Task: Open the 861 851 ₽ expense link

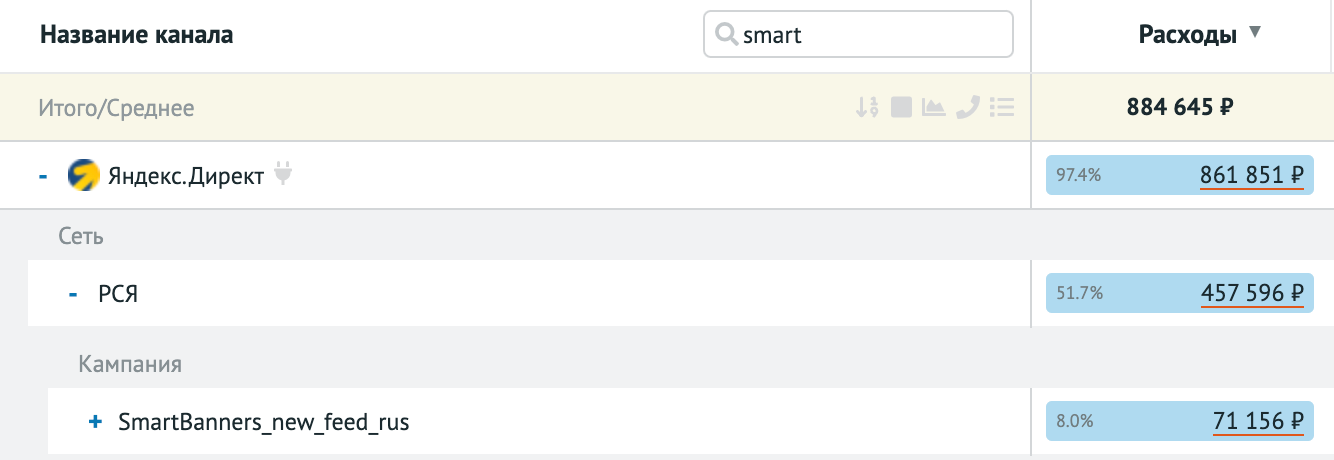Action: tap(1252, 176)
